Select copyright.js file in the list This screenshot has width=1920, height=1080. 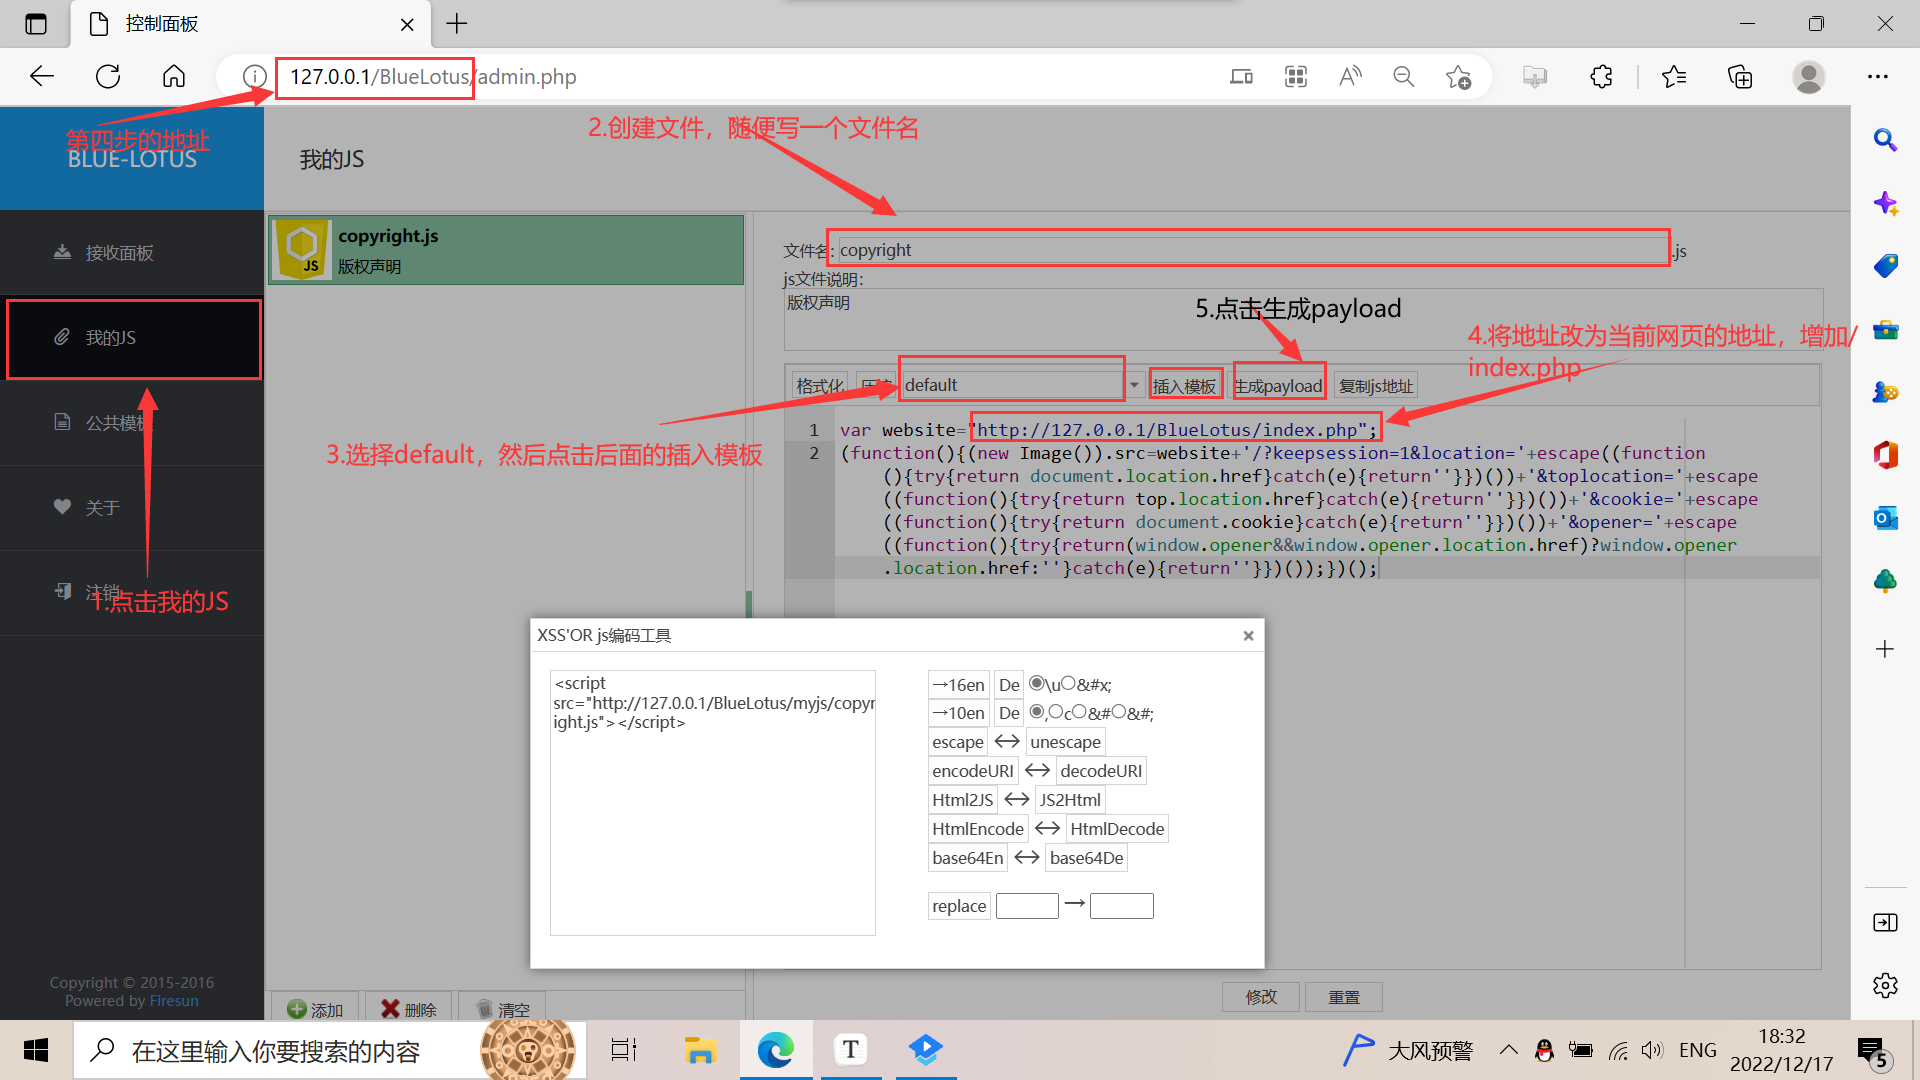pos(506,250)
